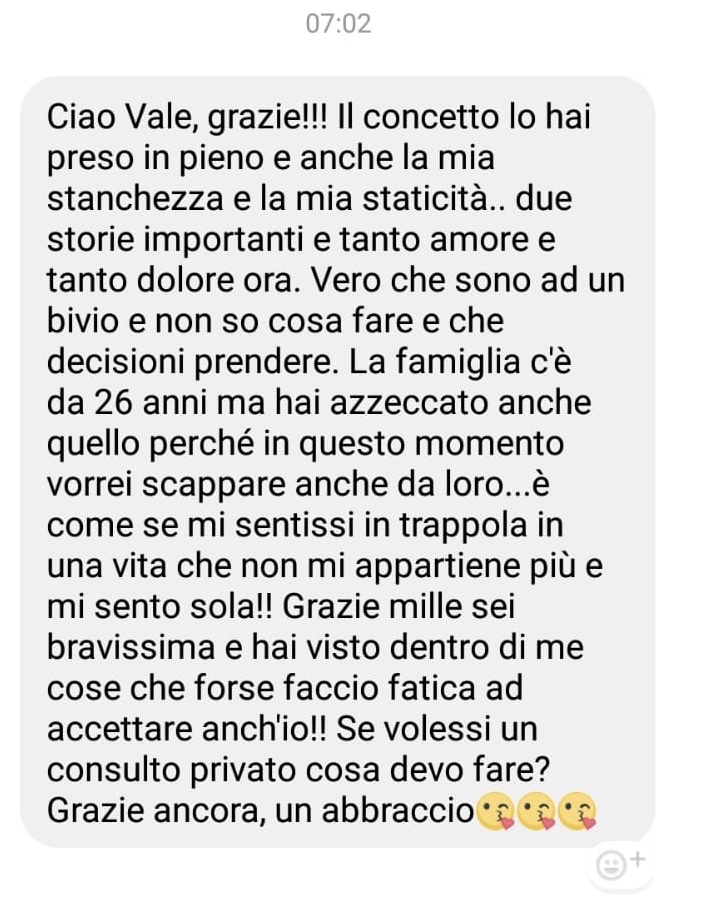
Task: Click the 07:02 timestamp
Action: [x=338, y=23]
